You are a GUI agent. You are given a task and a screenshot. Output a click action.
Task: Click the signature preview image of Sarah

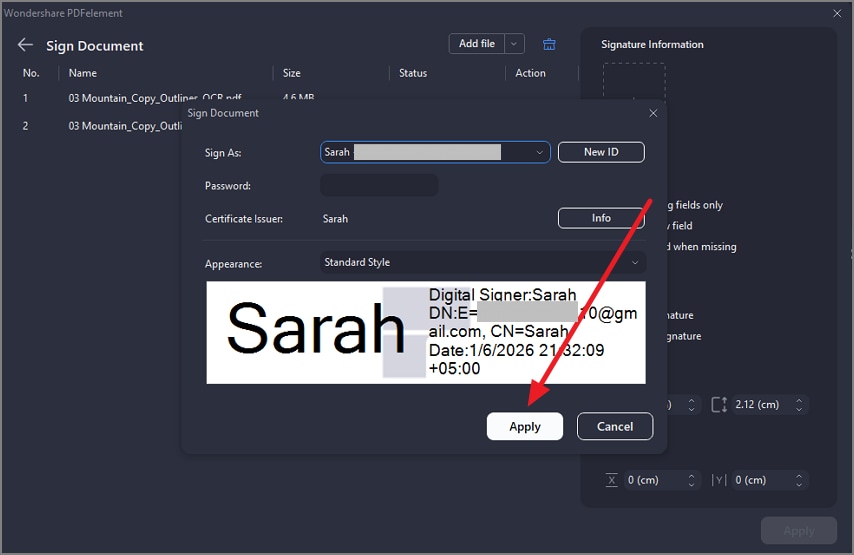click(426, 332)
